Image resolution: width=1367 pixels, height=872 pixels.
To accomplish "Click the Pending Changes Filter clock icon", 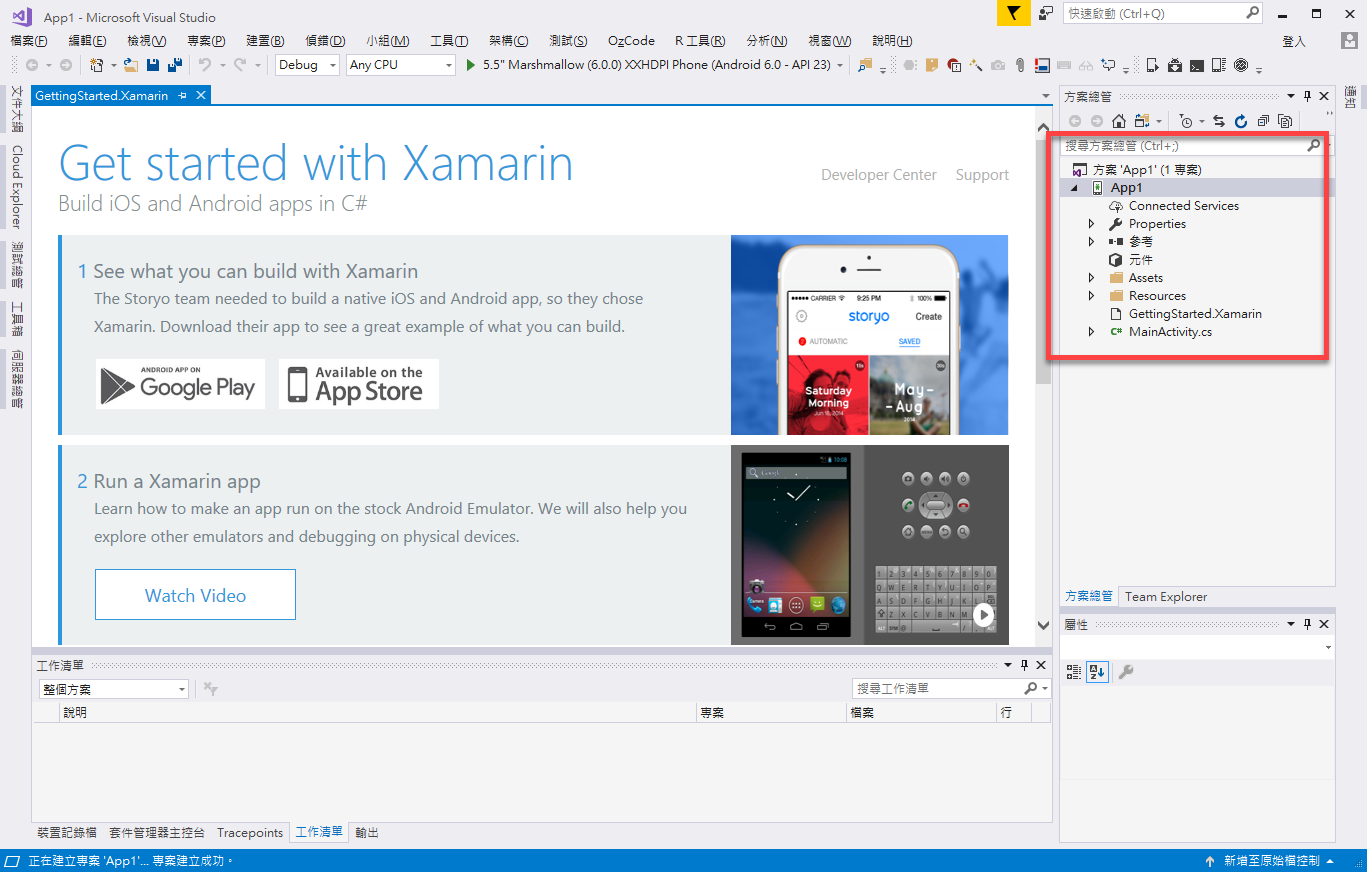I will (1186, 121).
